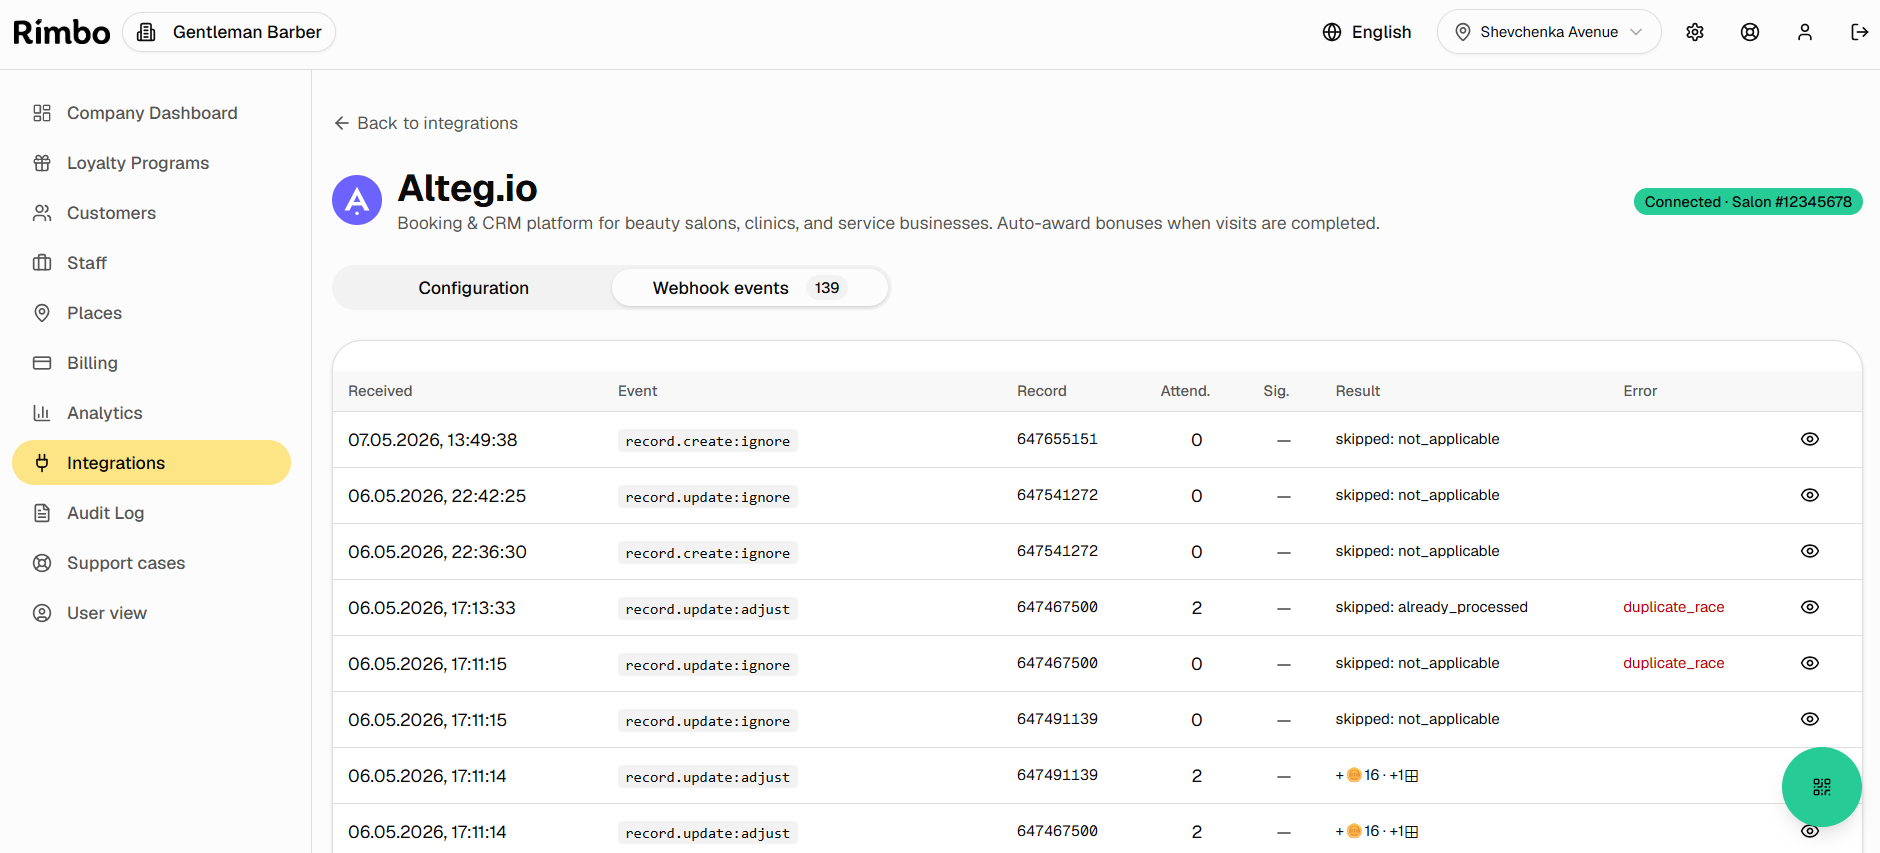The height and width of the screenshot is (853, 1880).
Task: Click the Error column header
Action: [1640, 391]
